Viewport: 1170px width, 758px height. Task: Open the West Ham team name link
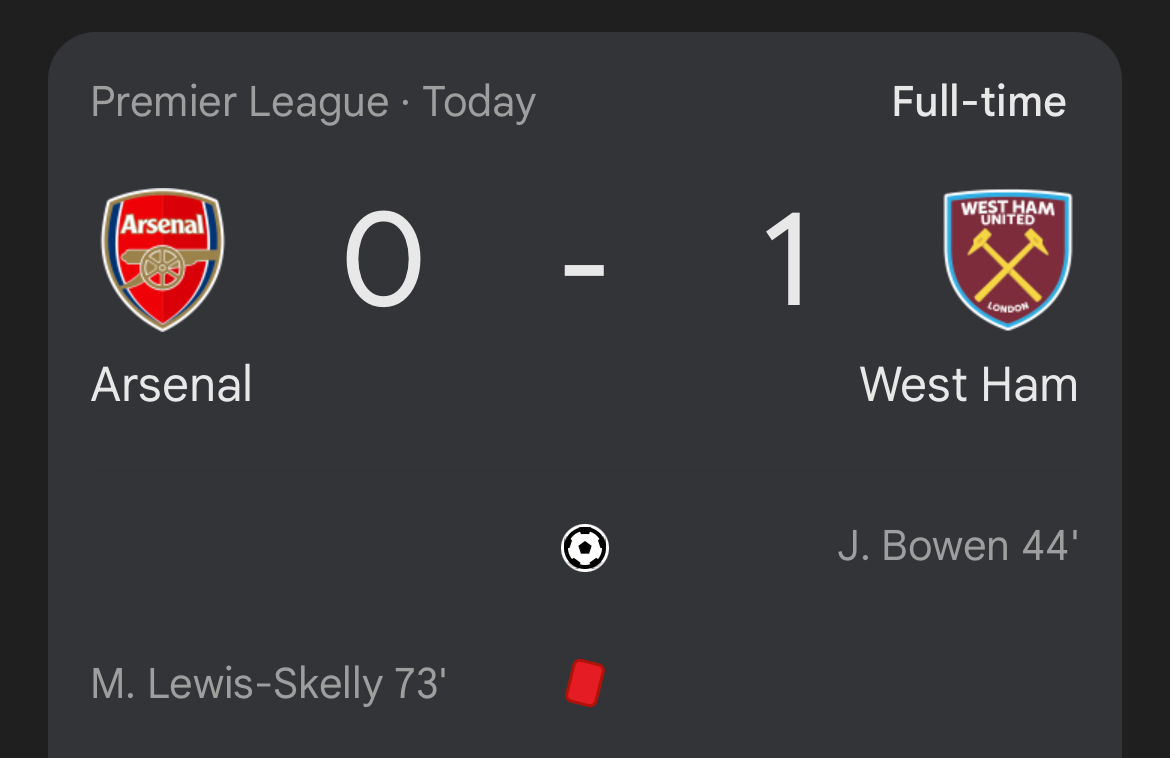click(x=968, y=386)
